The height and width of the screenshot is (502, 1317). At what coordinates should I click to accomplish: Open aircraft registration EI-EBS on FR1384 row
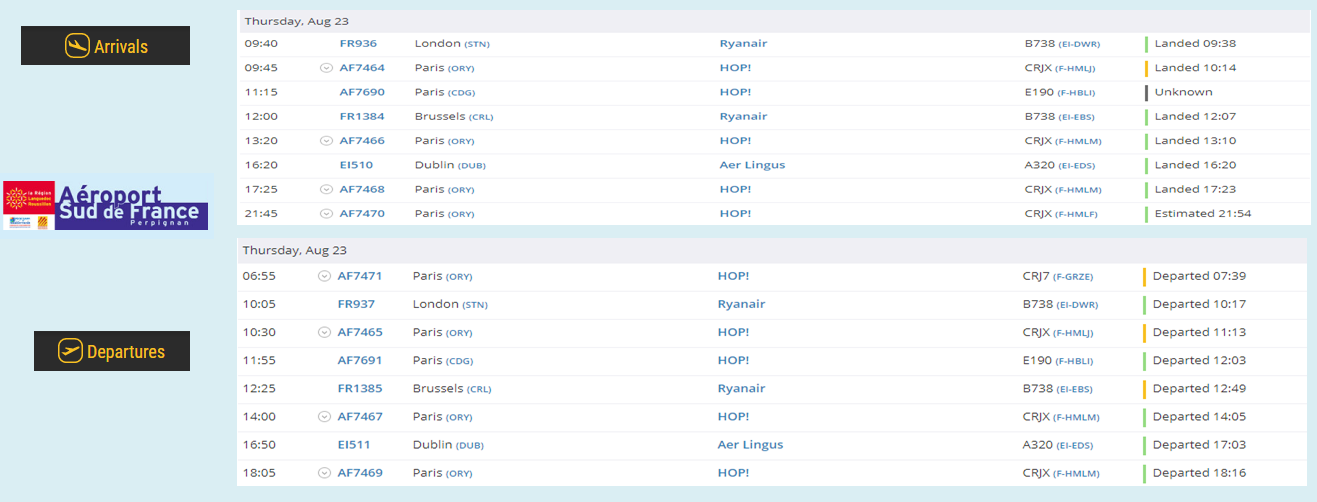(1077, 117)
